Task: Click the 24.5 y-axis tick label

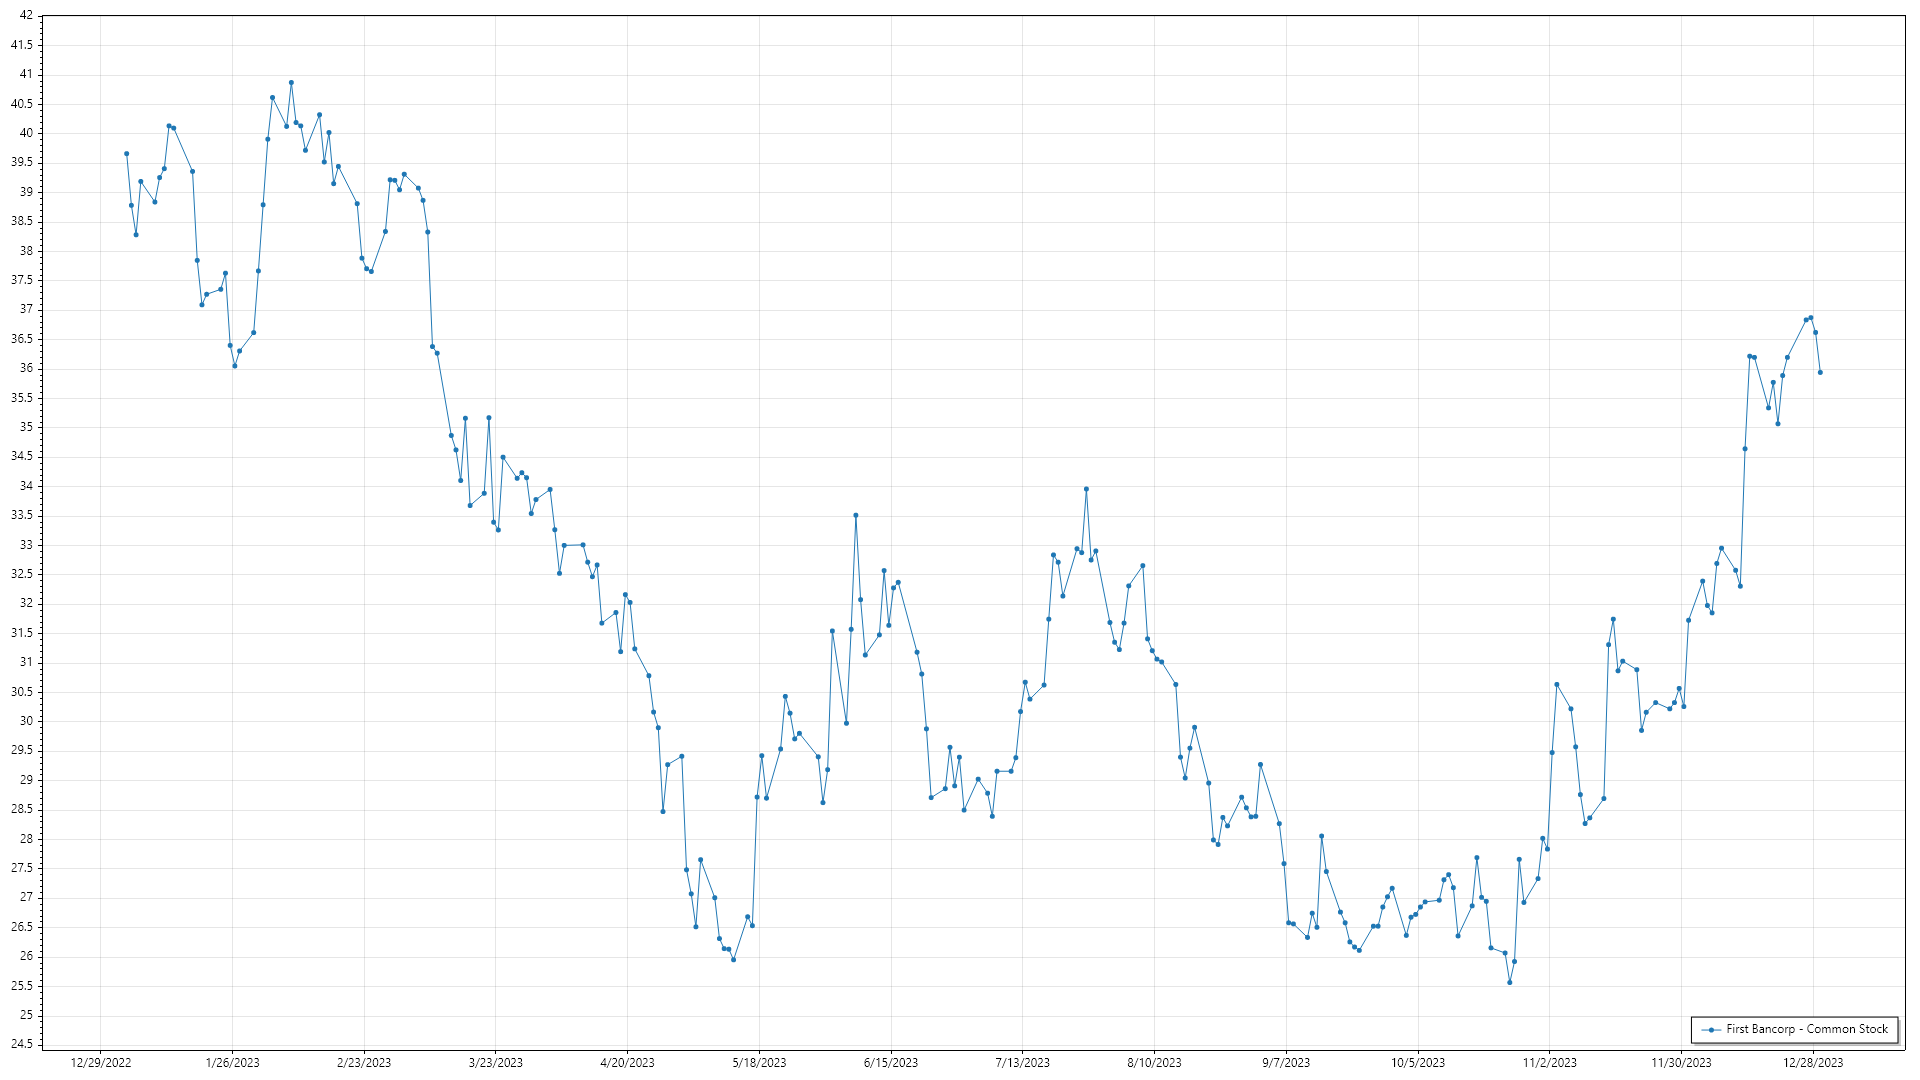Action: point(22,1045)
